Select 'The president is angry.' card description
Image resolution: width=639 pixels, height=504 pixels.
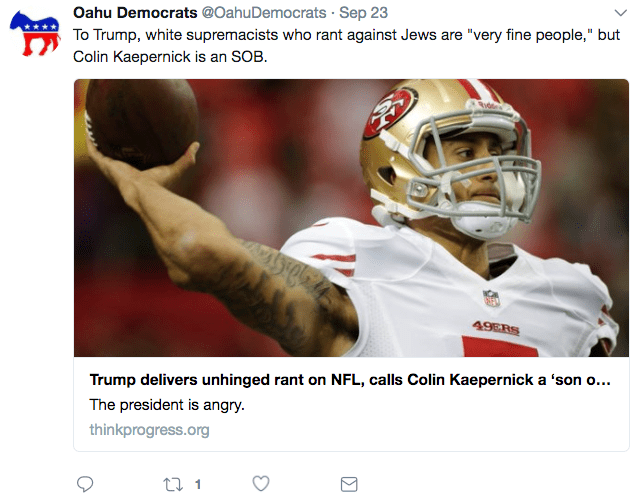pos(167,405)
